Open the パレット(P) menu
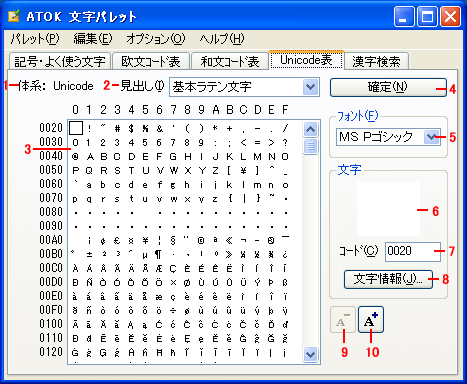 coord(35,39)
